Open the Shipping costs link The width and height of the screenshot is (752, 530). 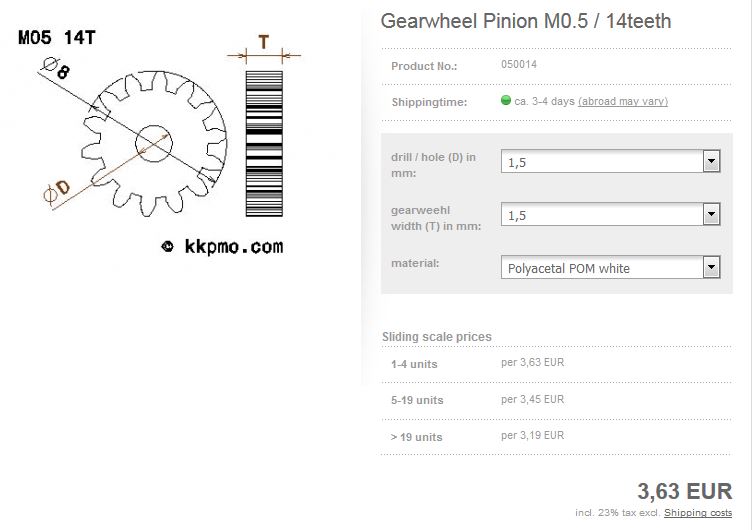(x=698, y=513)
